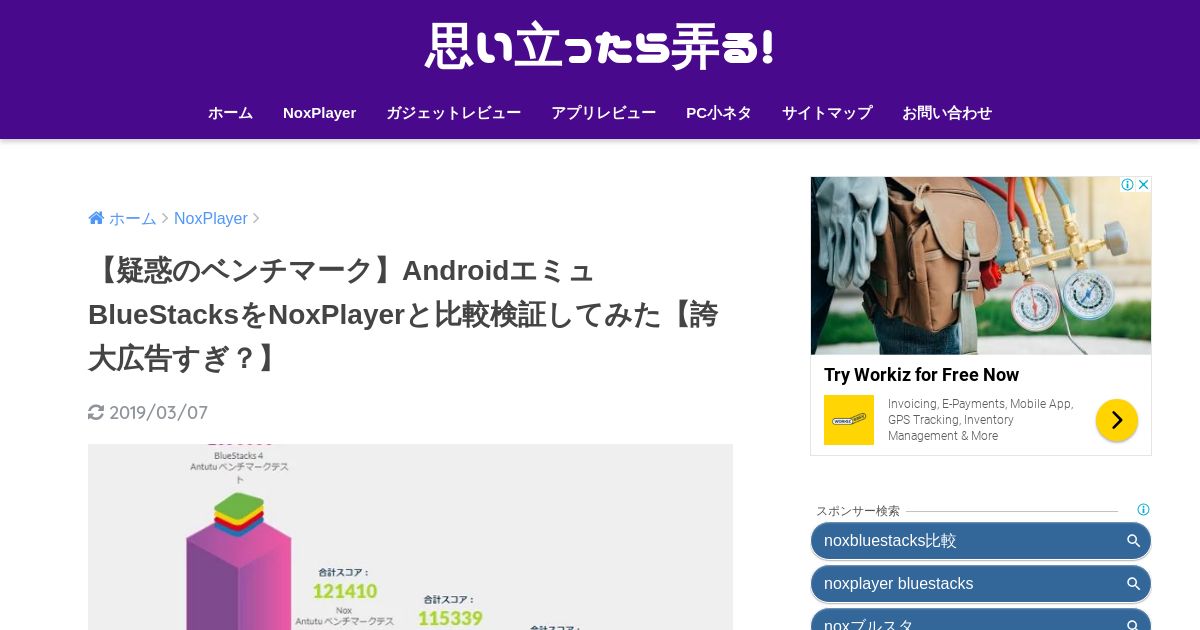Follow the ホーム breadcrumb link
Image resolution: width=1200 pixels, height=630 pixels.
(x=132, y=218)
